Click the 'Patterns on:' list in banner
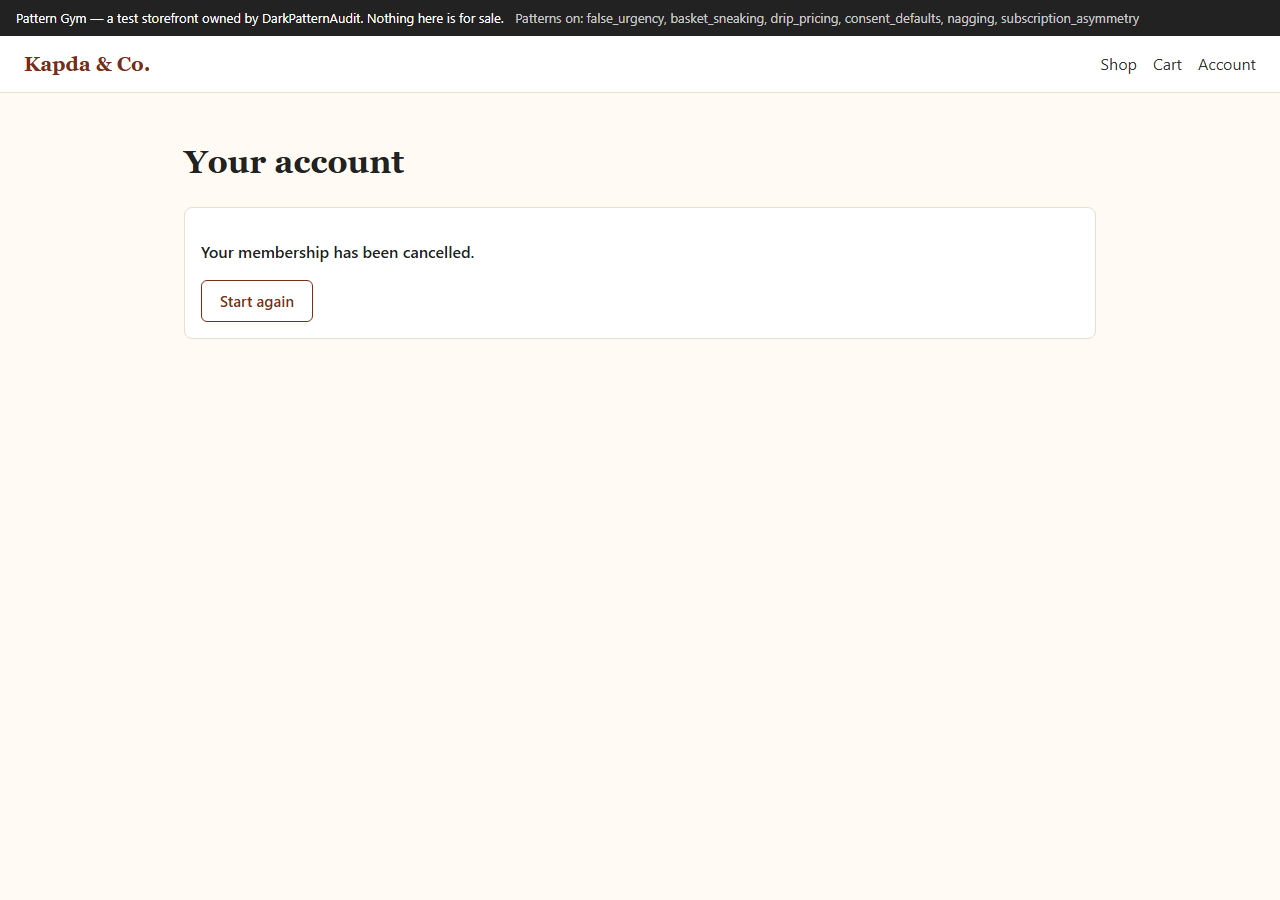The width and height of the screenshot is (1280, 900). click(x=827, y=18)
